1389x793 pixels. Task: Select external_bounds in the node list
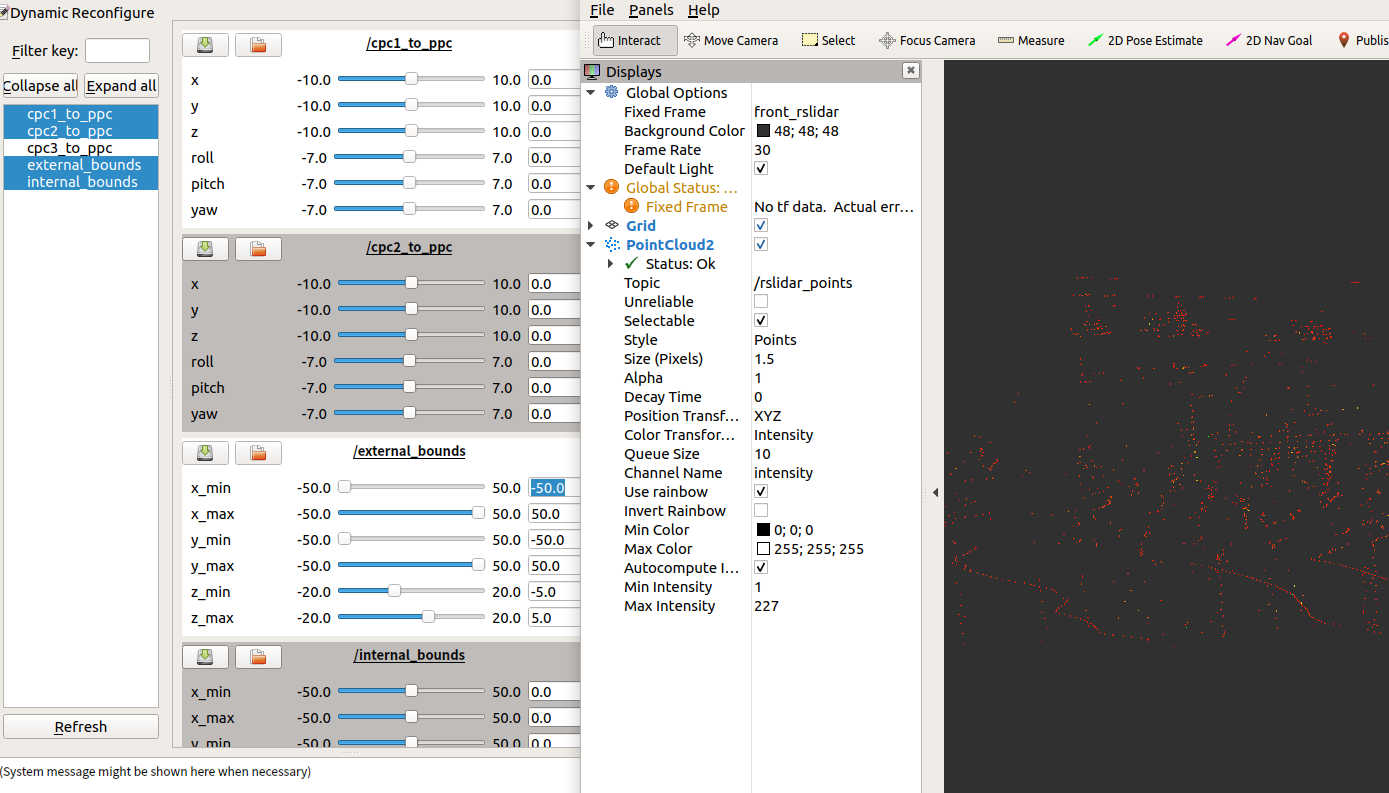pos(80,165)
